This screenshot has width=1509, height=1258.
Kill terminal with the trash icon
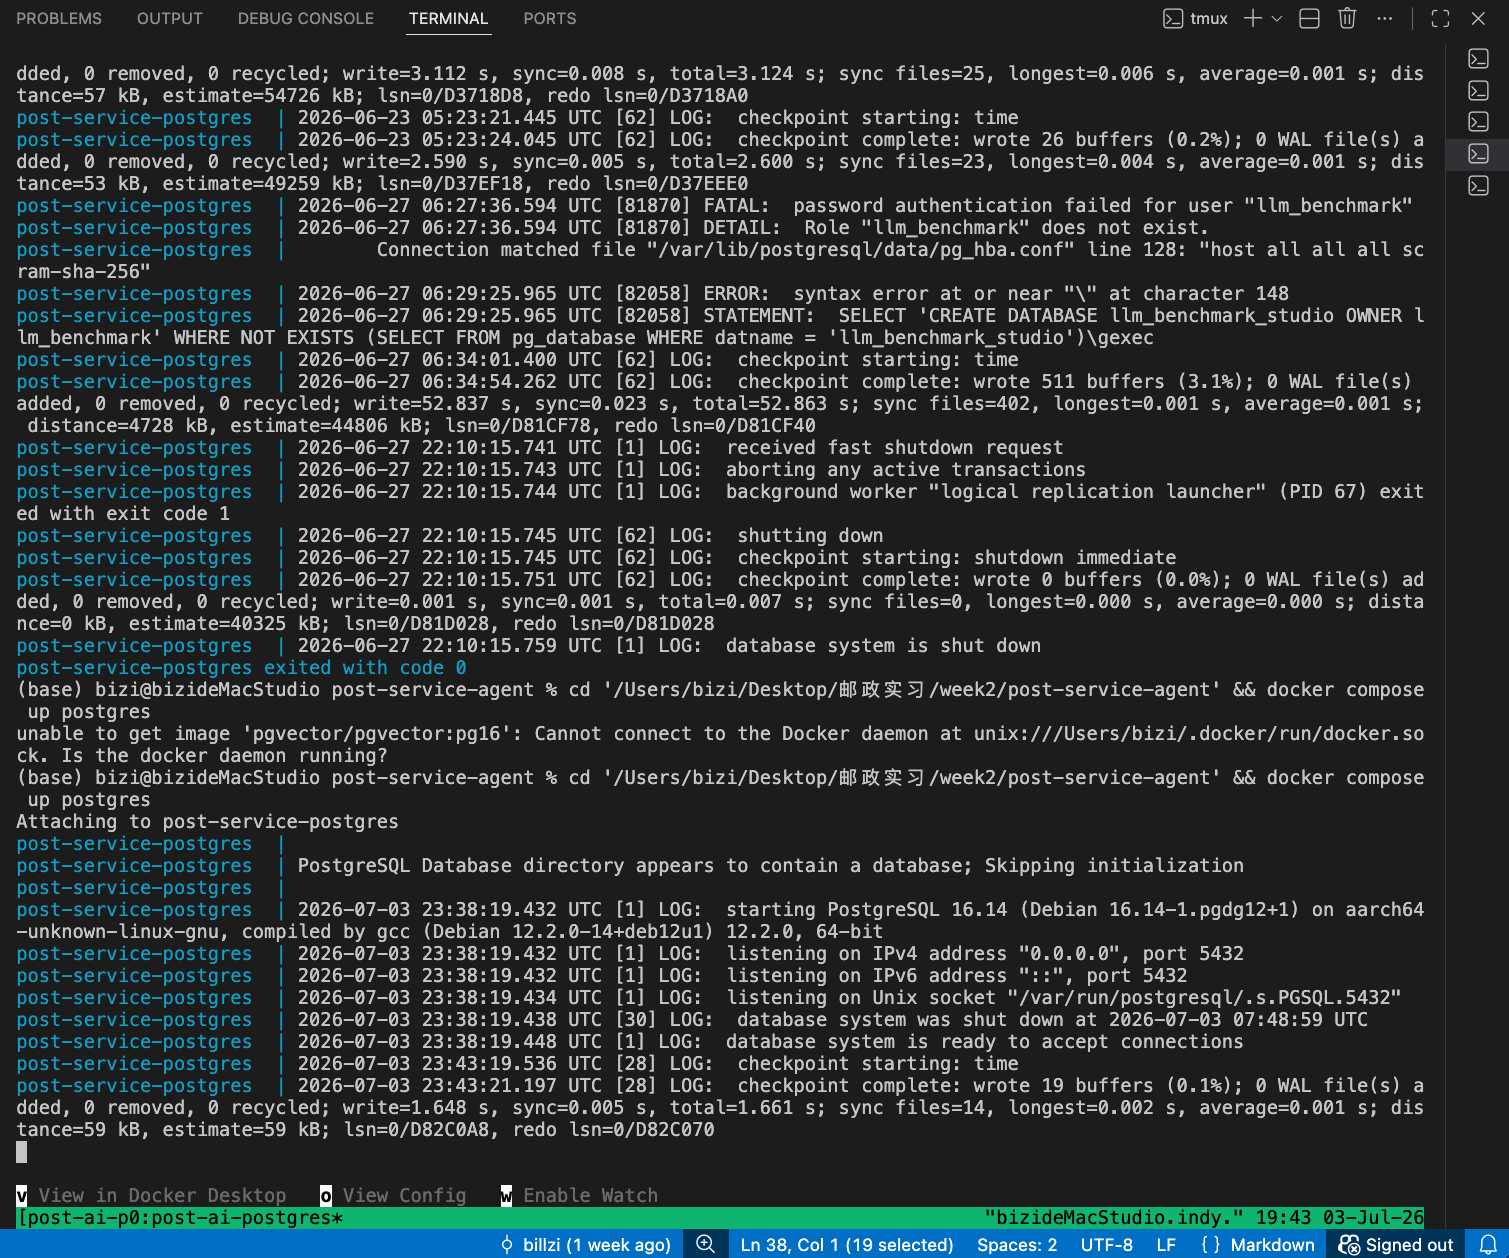pos(1347,18)
